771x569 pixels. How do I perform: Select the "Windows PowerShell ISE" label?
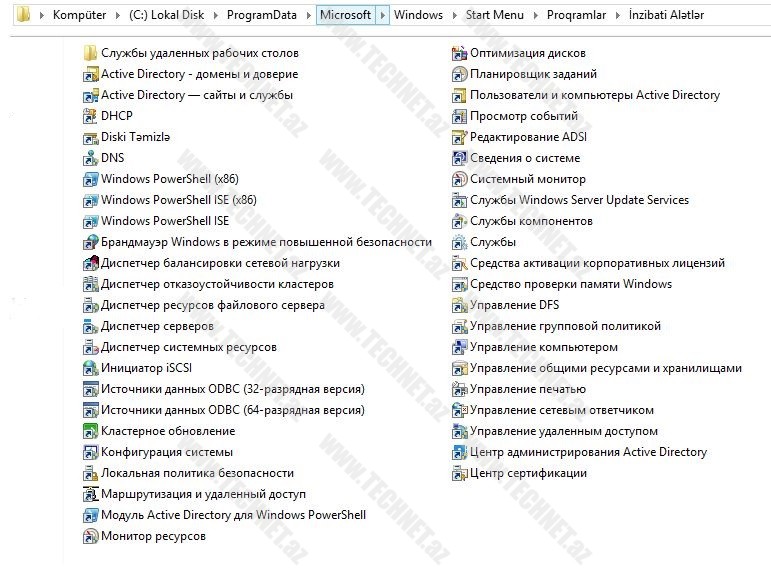[165, 221]
